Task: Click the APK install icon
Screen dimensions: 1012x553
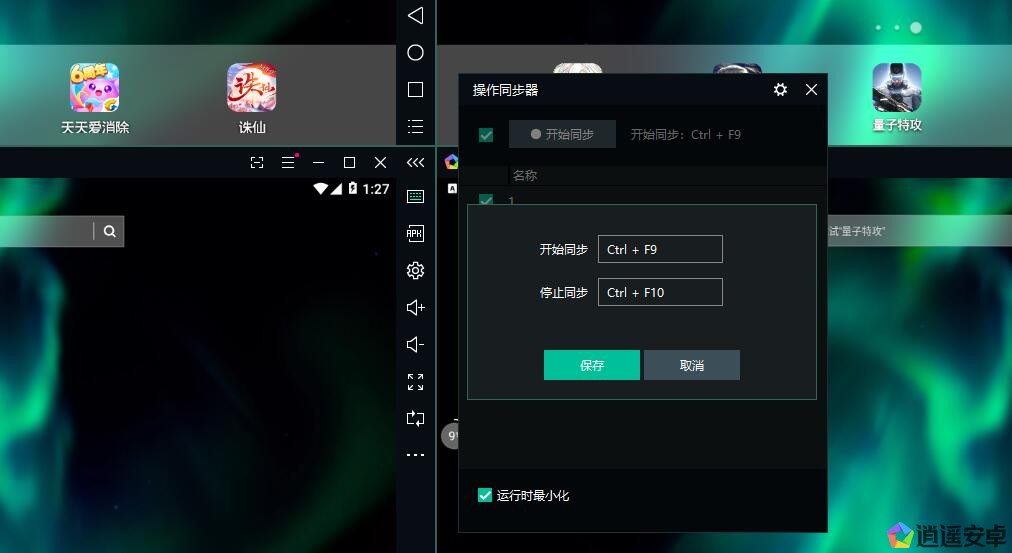Action: click(415, 233)
